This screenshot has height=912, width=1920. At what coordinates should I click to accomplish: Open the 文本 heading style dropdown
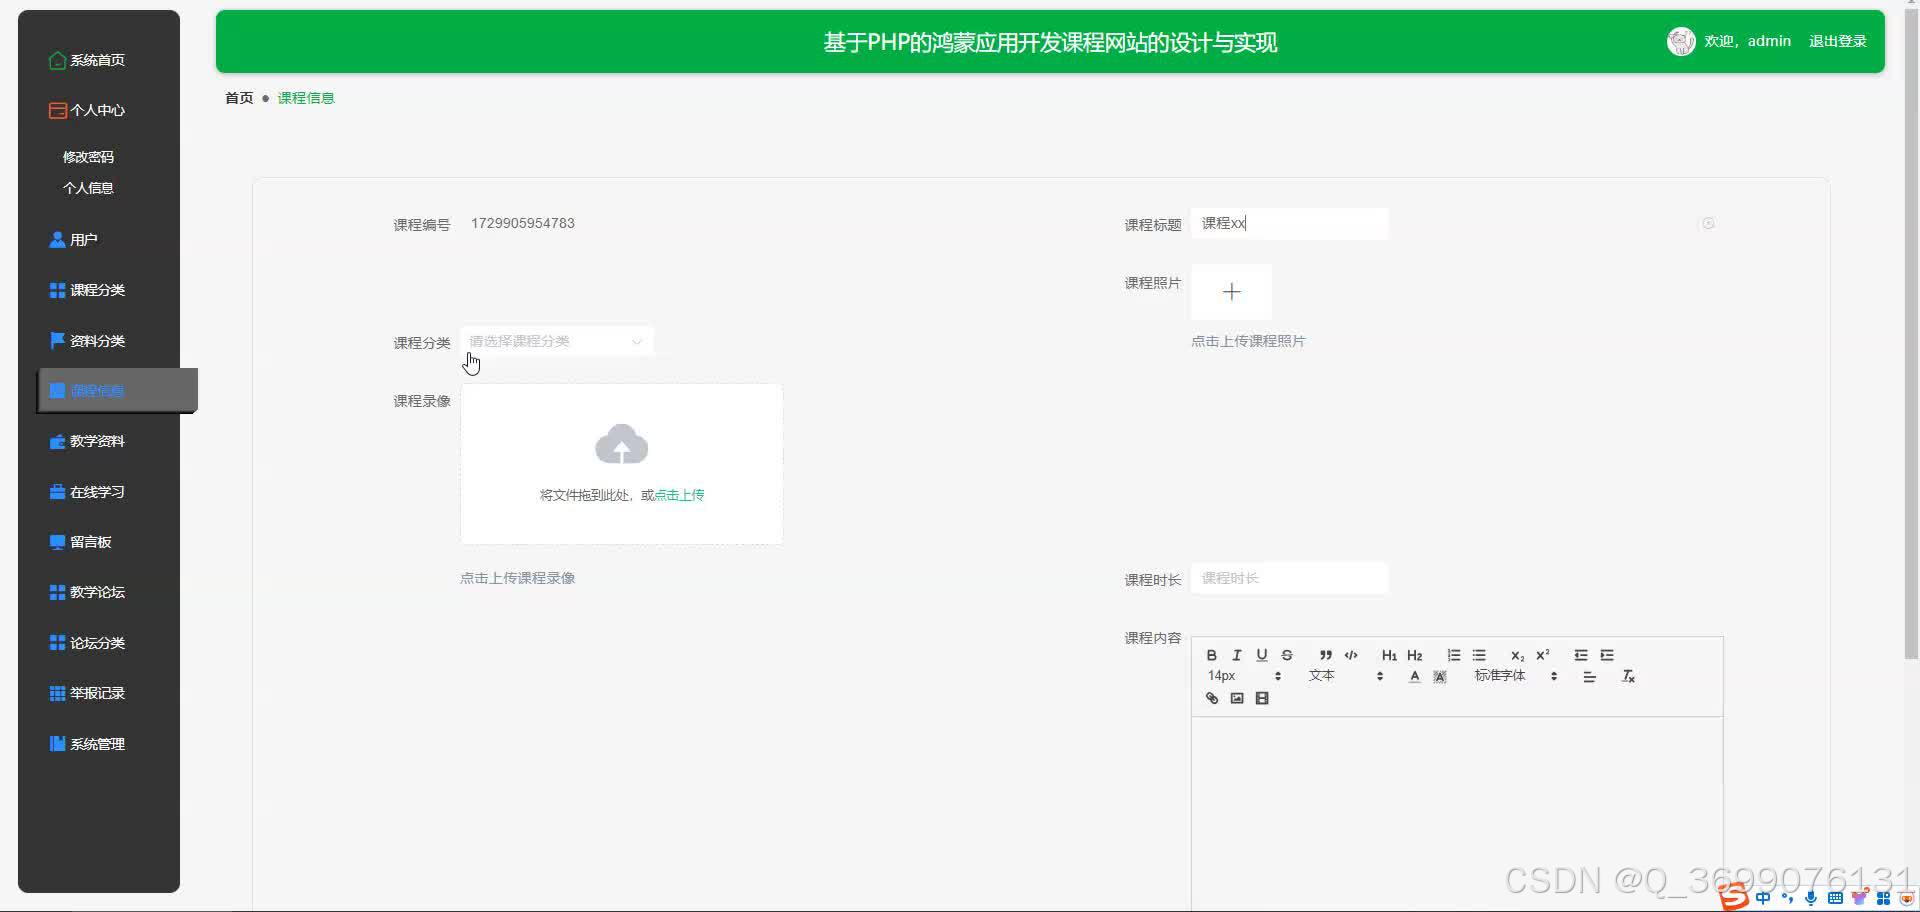(1346, 676)
